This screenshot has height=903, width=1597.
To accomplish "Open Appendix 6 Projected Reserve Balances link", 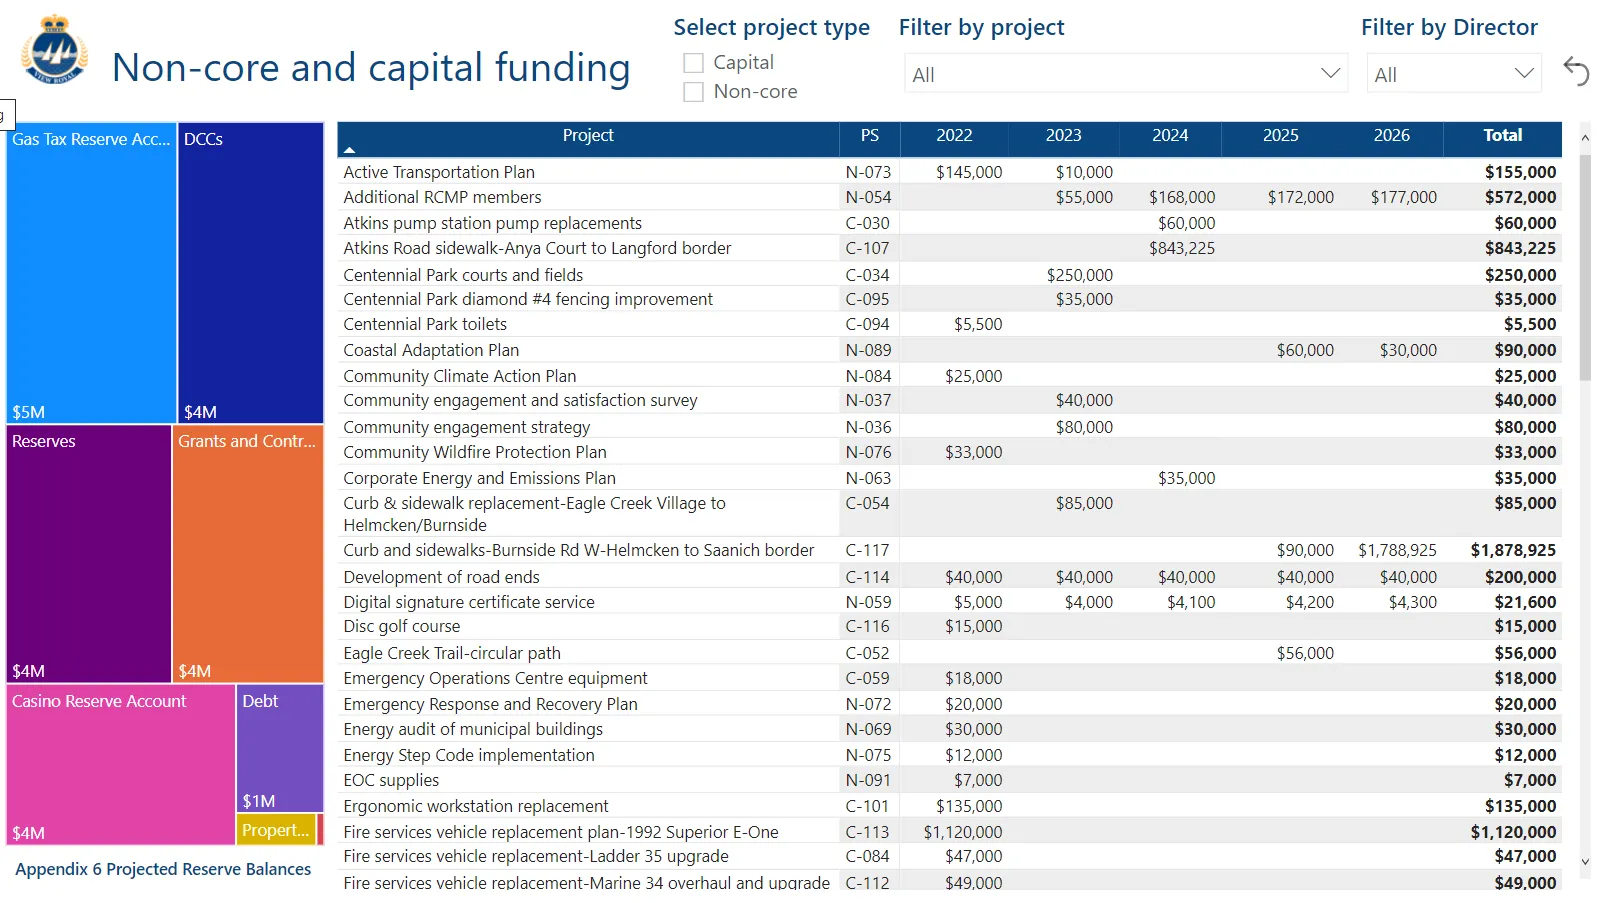I will [163, 869].
